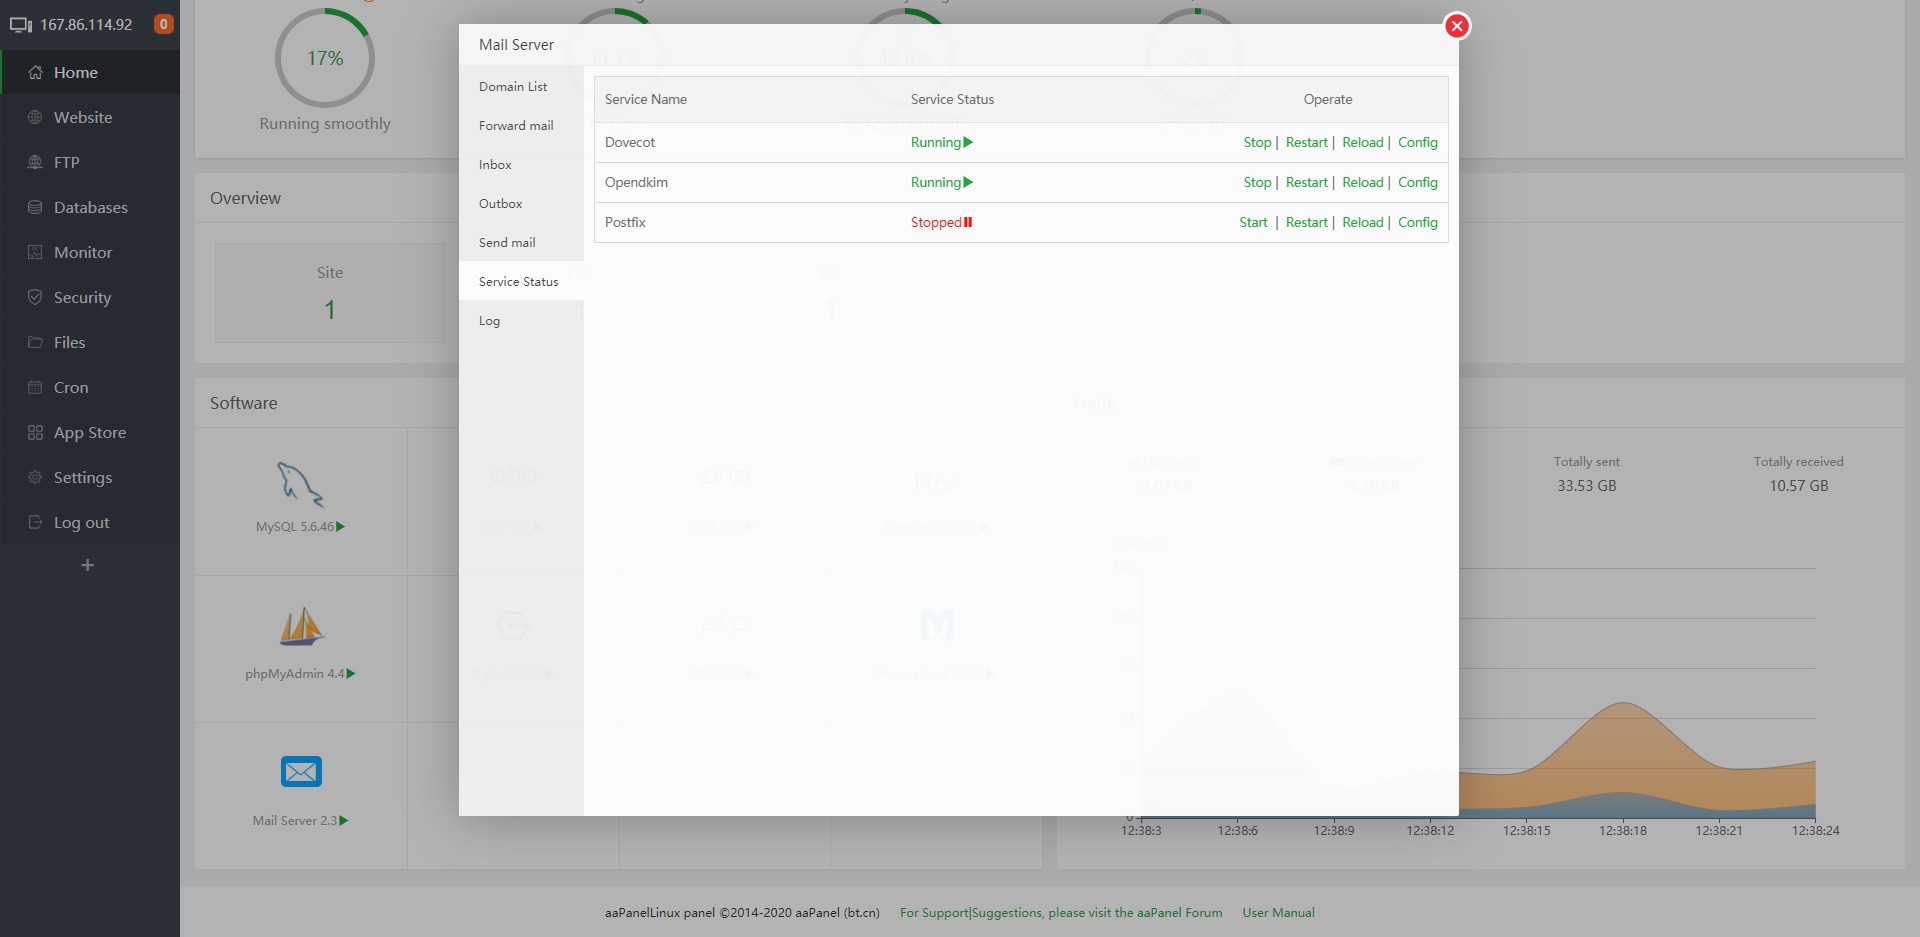Click the Totally received 10.57 GB value

click(1799, 486)
